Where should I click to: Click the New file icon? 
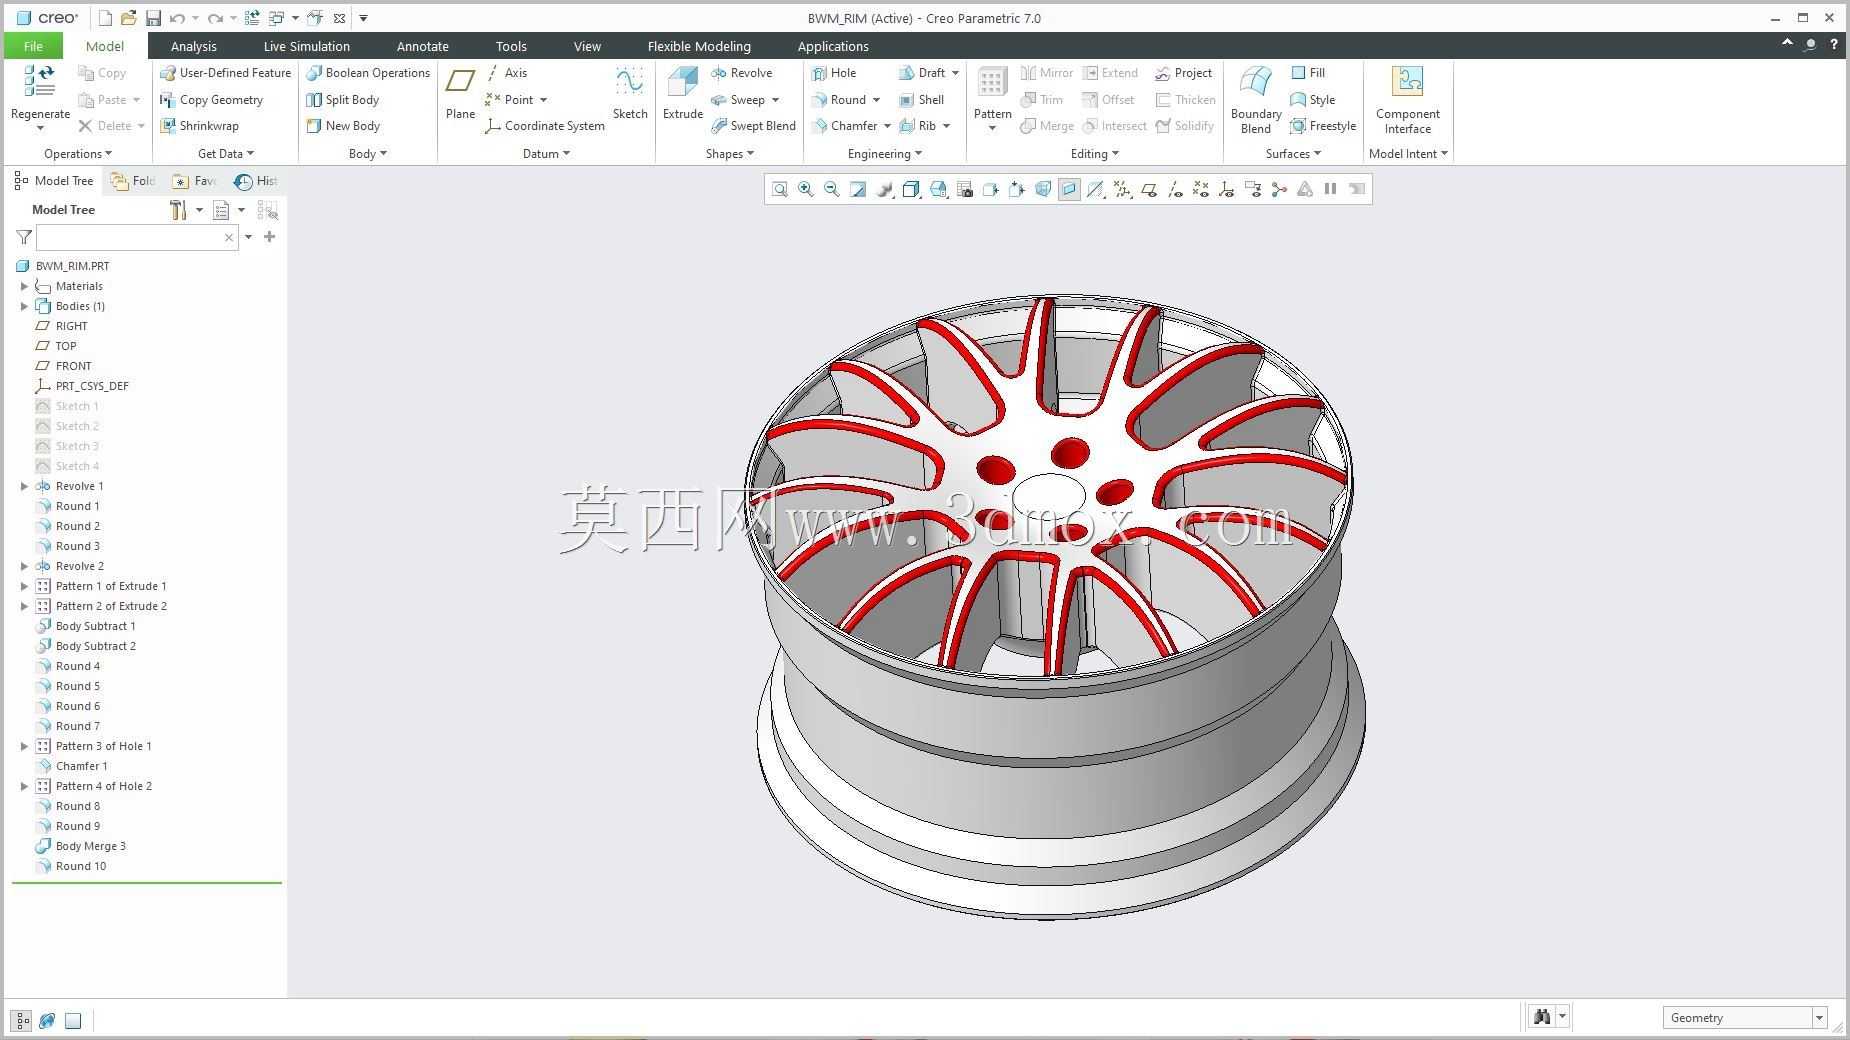click(x=105, y=18)
